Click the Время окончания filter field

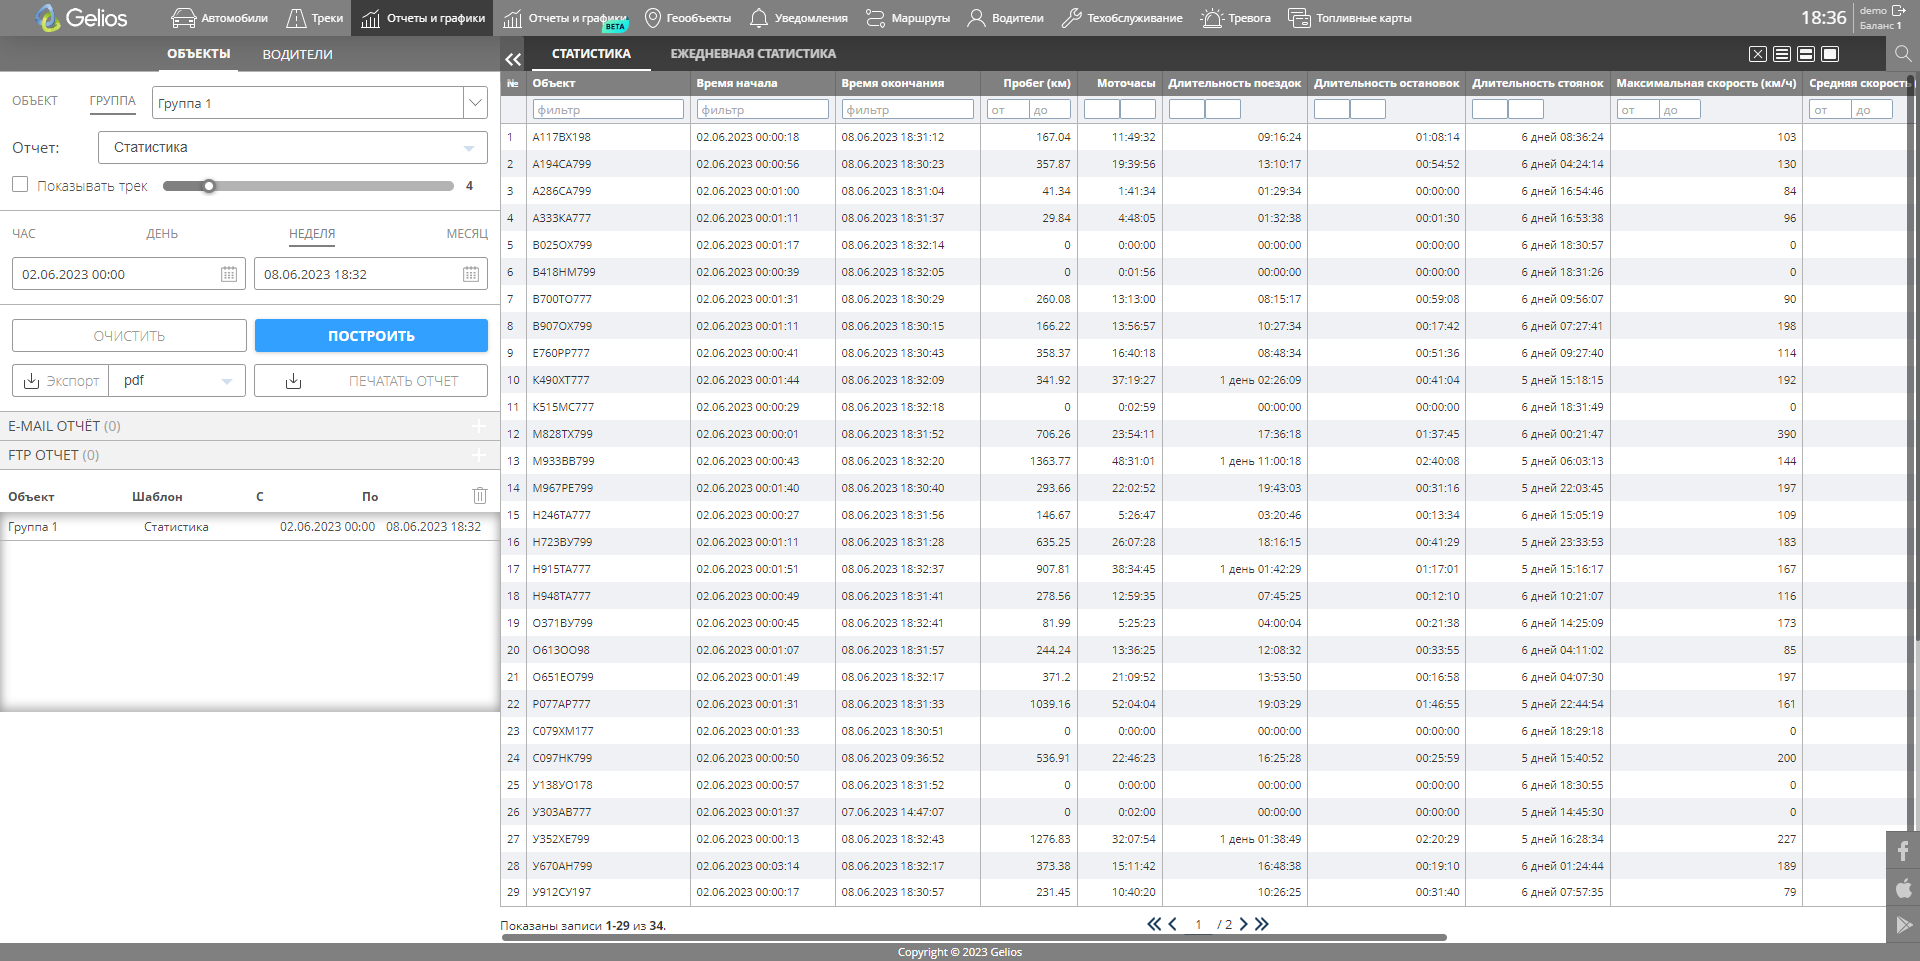(908, 110)
